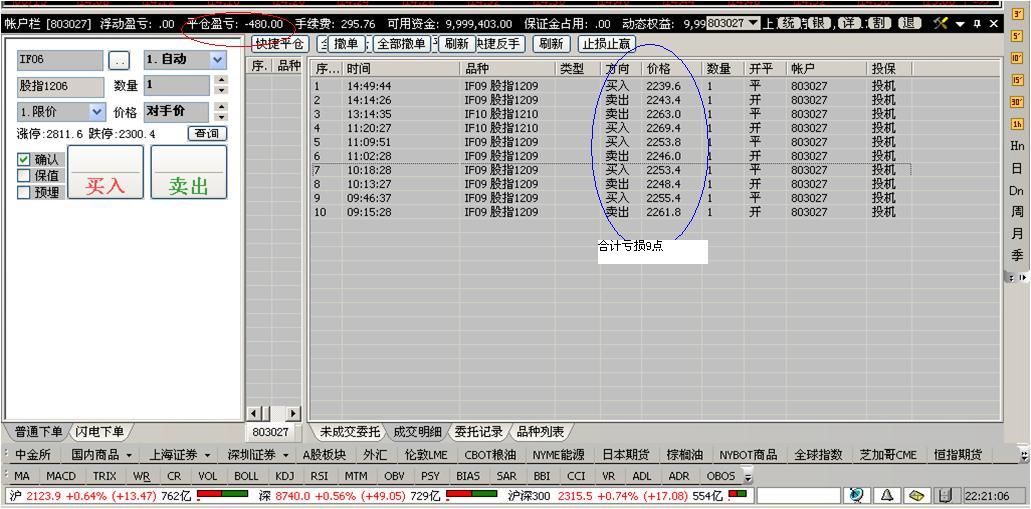Enable the 保值 hedging checkbox
This screenshot has width=1031, height=509.
(24, 176)
